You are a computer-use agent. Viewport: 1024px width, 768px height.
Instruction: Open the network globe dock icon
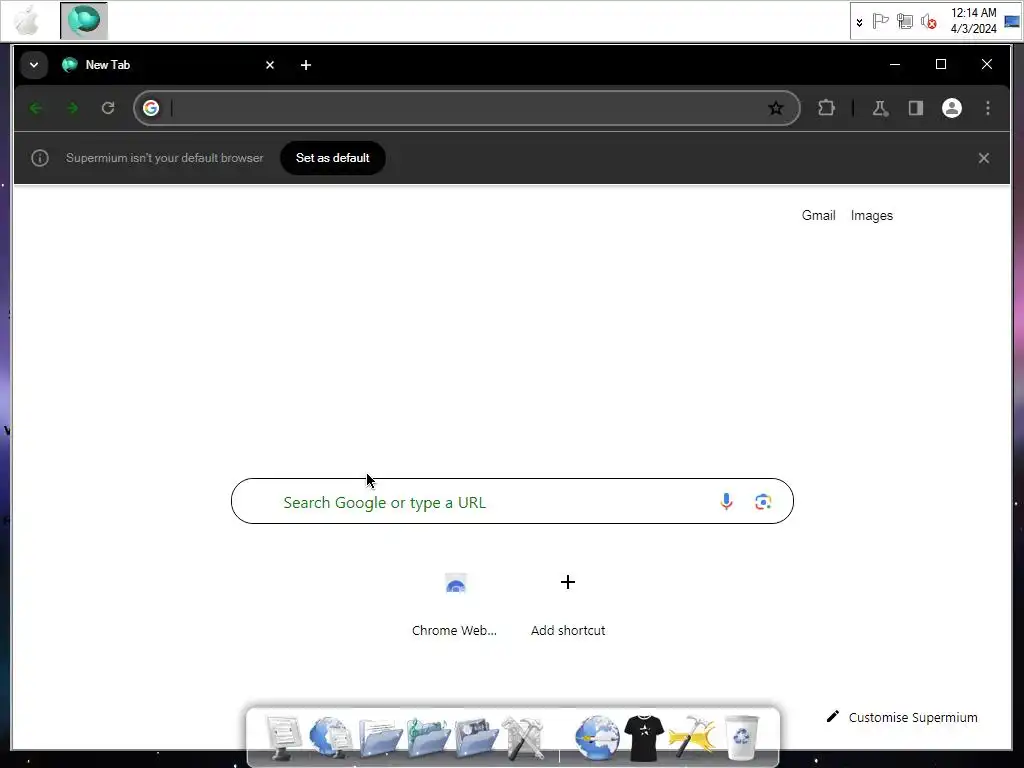(x=330, y=738)
